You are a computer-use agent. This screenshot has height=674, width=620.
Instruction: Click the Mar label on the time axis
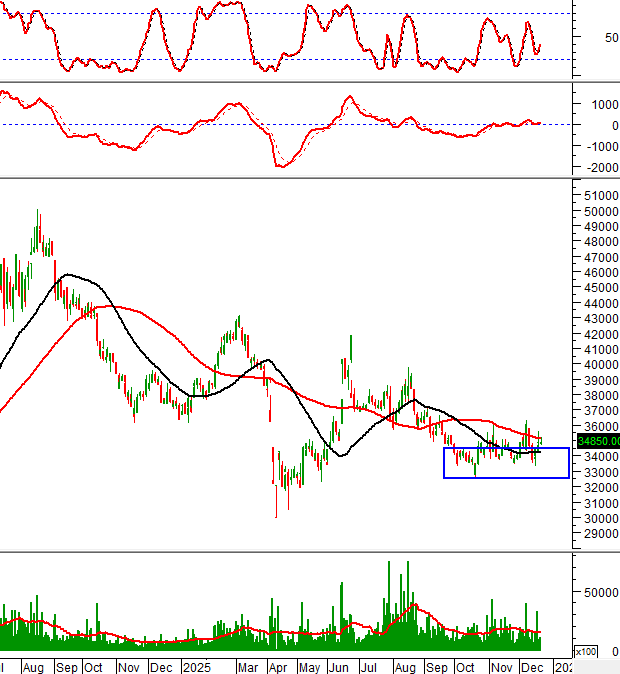tap(245, 666)
